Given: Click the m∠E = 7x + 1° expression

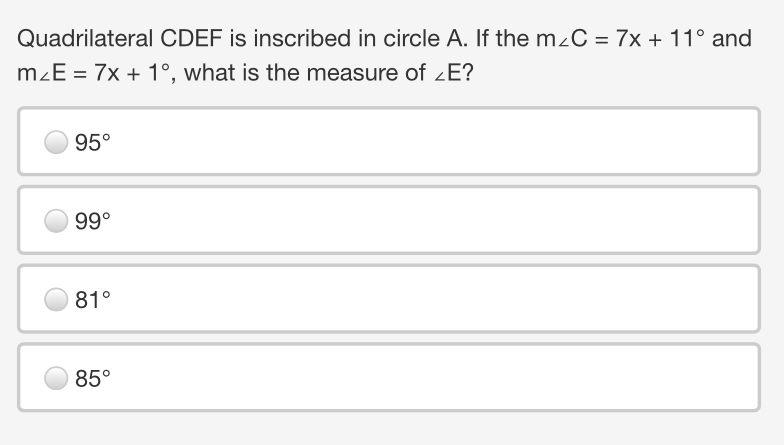Looking at the screenshot, I should (94, 73).
